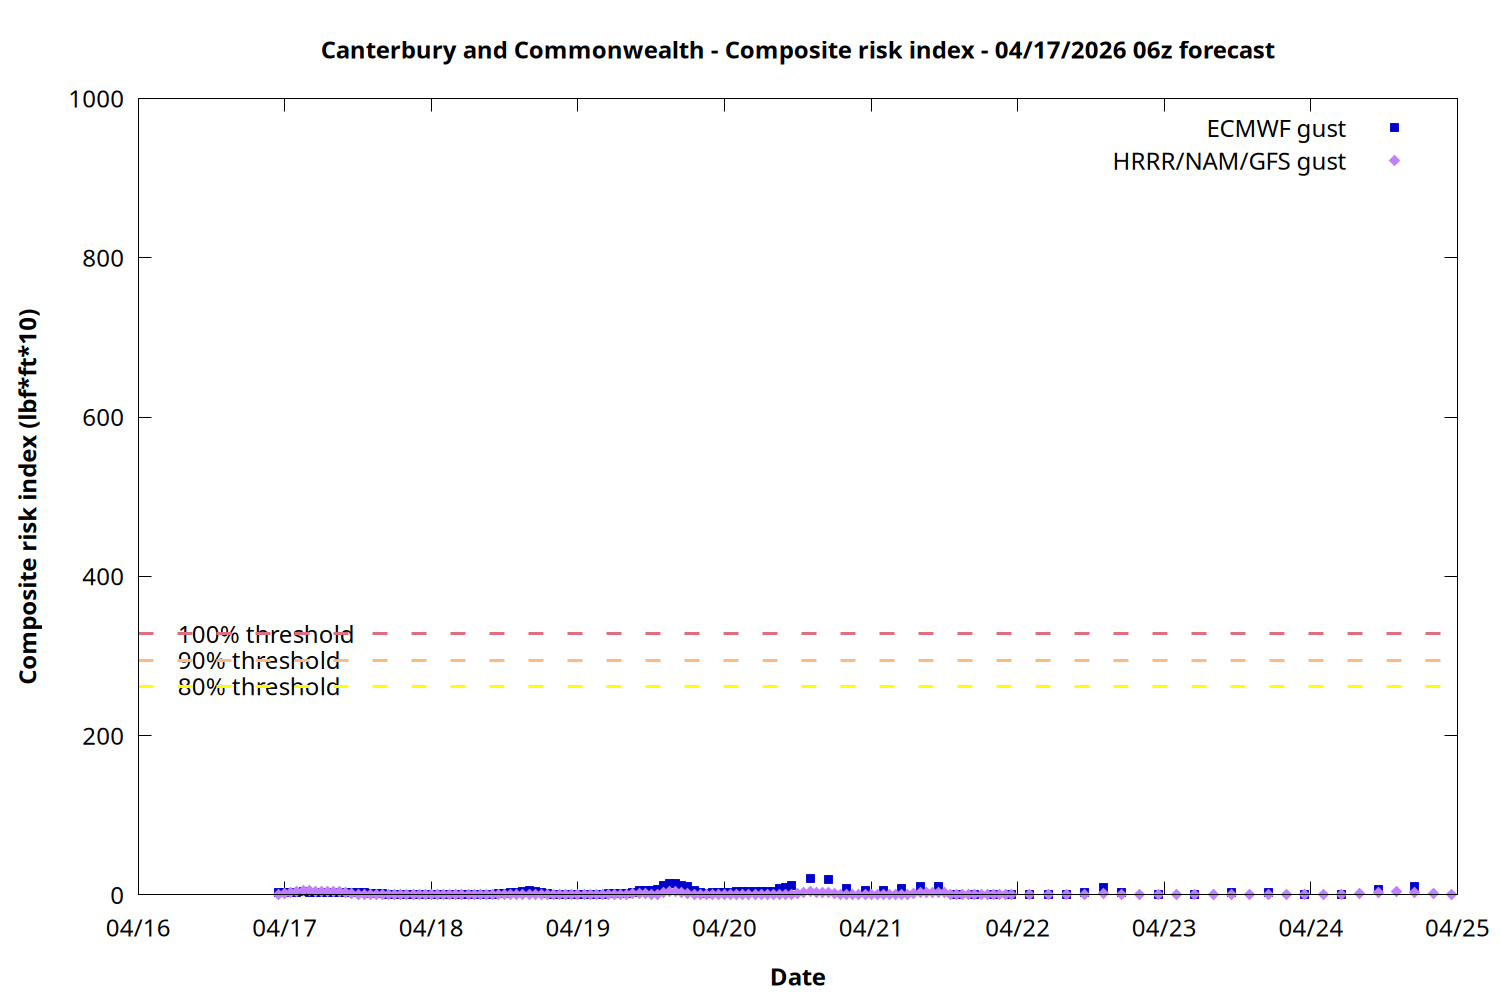Click the 04/22 date tick label
This screenshot has width=1500, height=1000.
pos(1017,928)
